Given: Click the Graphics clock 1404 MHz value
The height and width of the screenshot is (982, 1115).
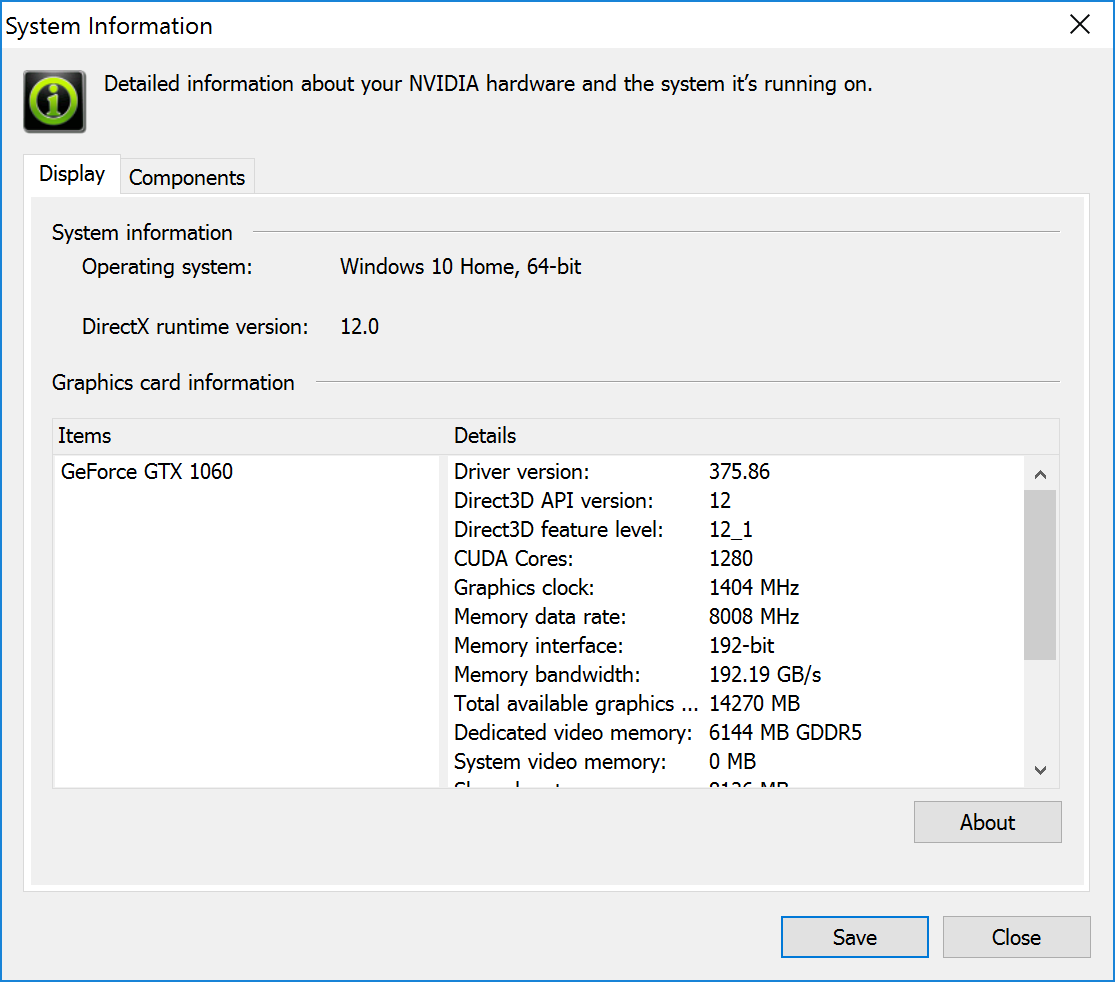Looking at the screenshot, I should 754,587.
